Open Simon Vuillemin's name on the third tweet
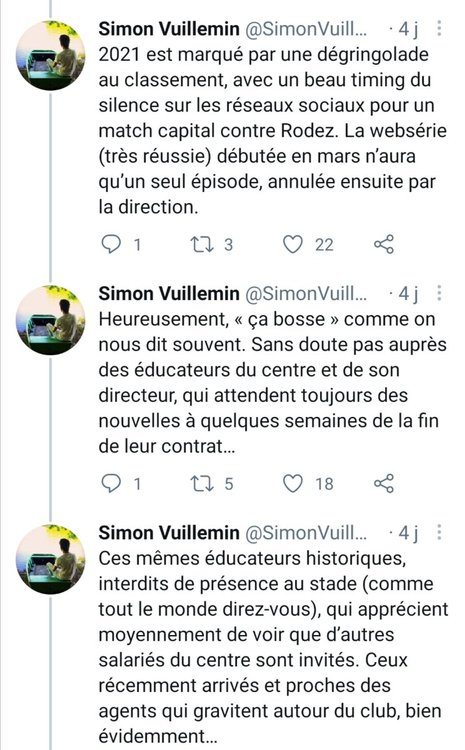Screen dimensions: 465x750 169,532
